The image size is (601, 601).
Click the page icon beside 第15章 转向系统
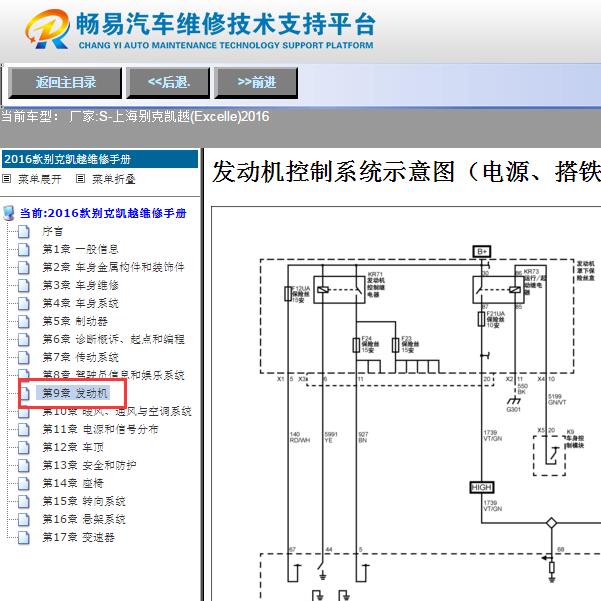[x=23, y=501]
